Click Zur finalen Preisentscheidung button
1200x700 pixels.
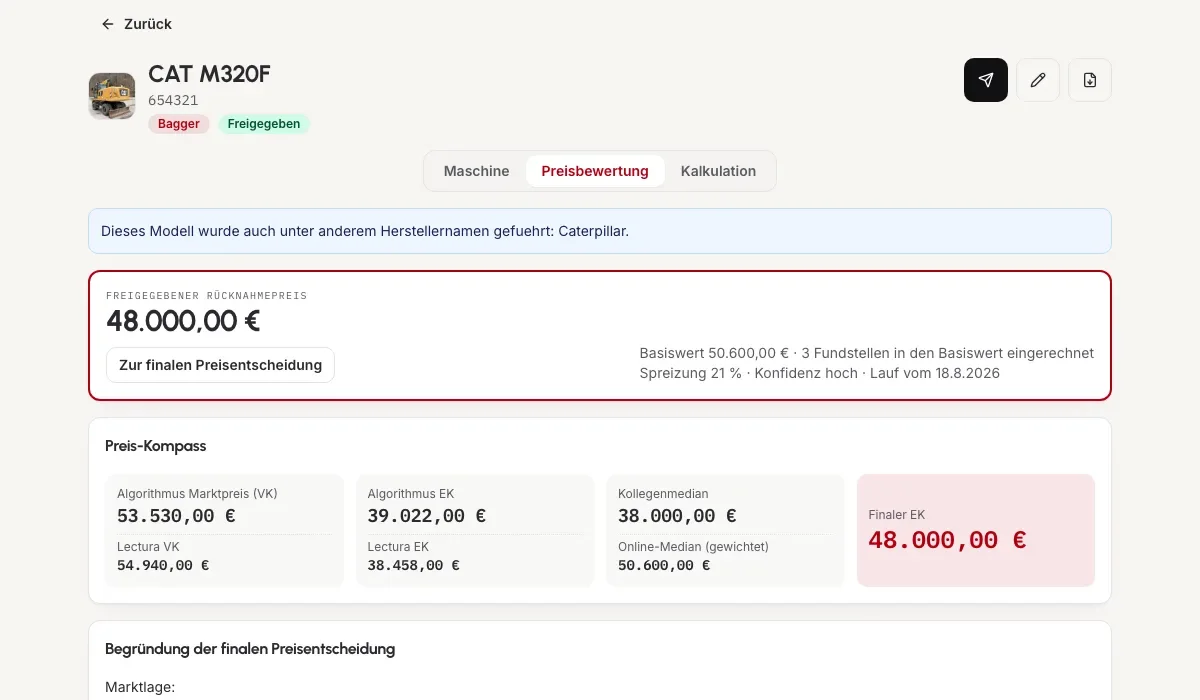pos(220,365)
